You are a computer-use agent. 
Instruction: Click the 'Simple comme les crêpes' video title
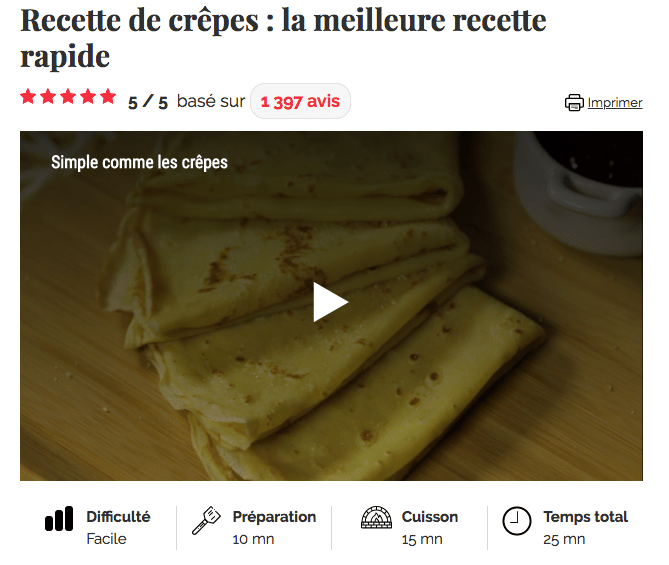140,162
